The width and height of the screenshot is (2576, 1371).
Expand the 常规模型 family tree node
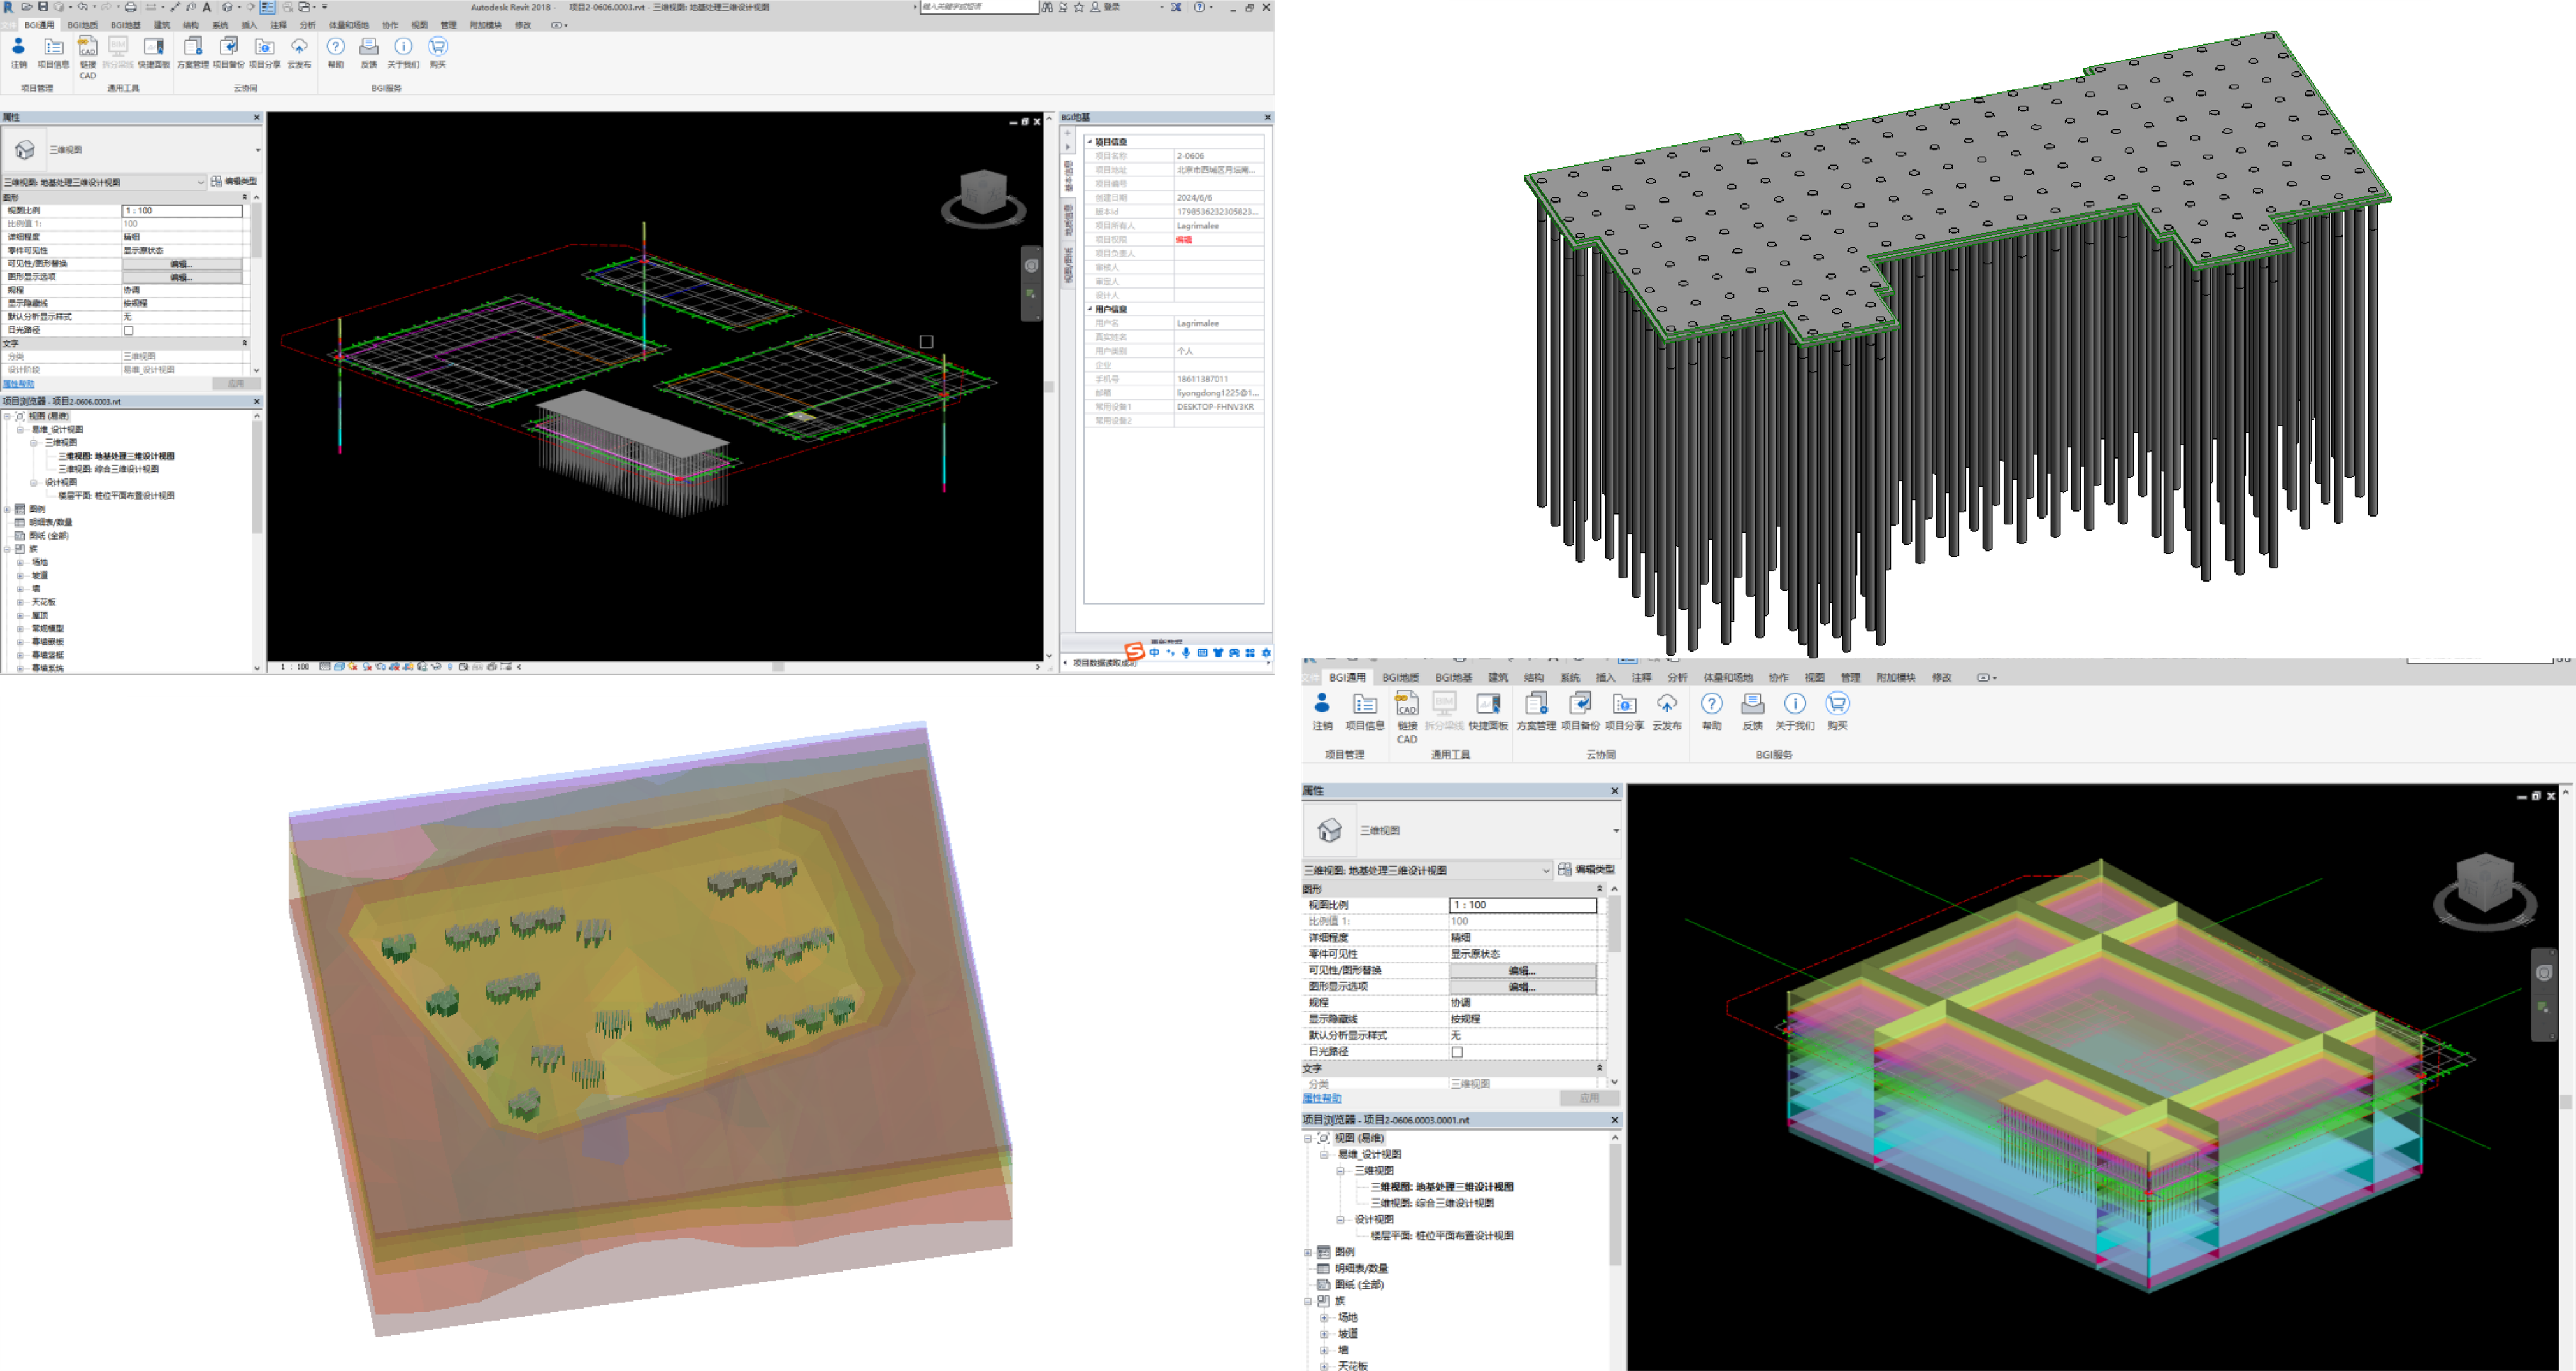coord(20,629)
